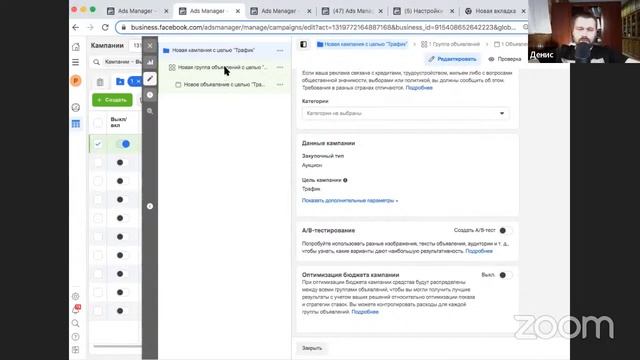
Task: Click the search magnifier in left sidebar
Action: [x=76, y=323]
